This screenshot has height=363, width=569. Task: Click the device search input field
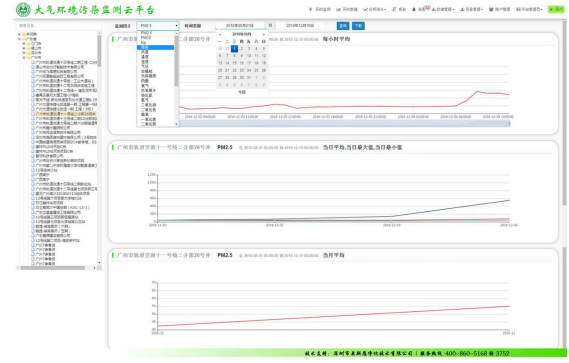(x=58, y=26)
